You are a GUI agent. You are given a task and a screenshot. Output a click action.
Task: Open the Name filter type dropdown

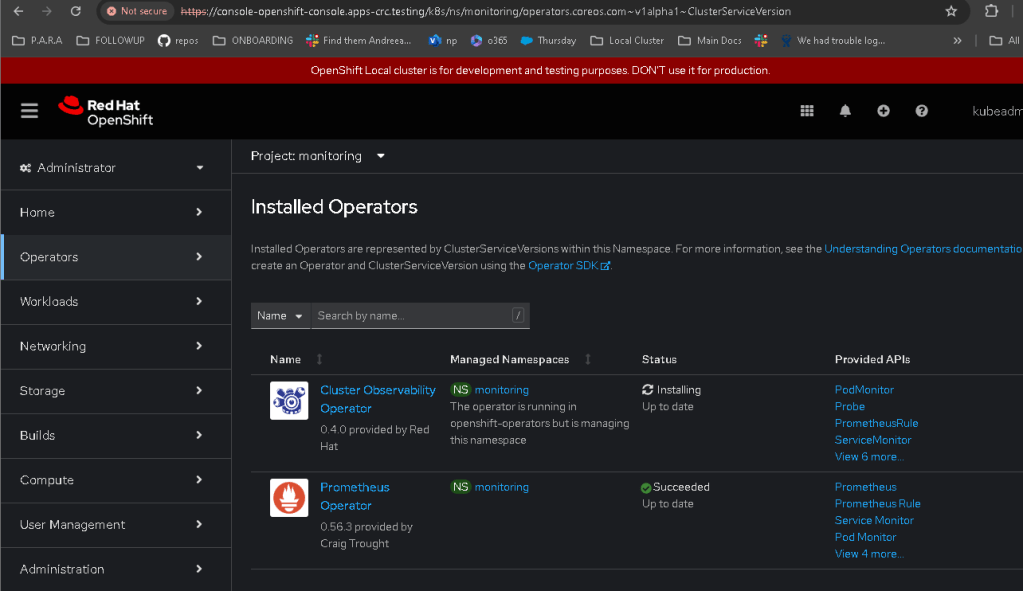point(280,316)
